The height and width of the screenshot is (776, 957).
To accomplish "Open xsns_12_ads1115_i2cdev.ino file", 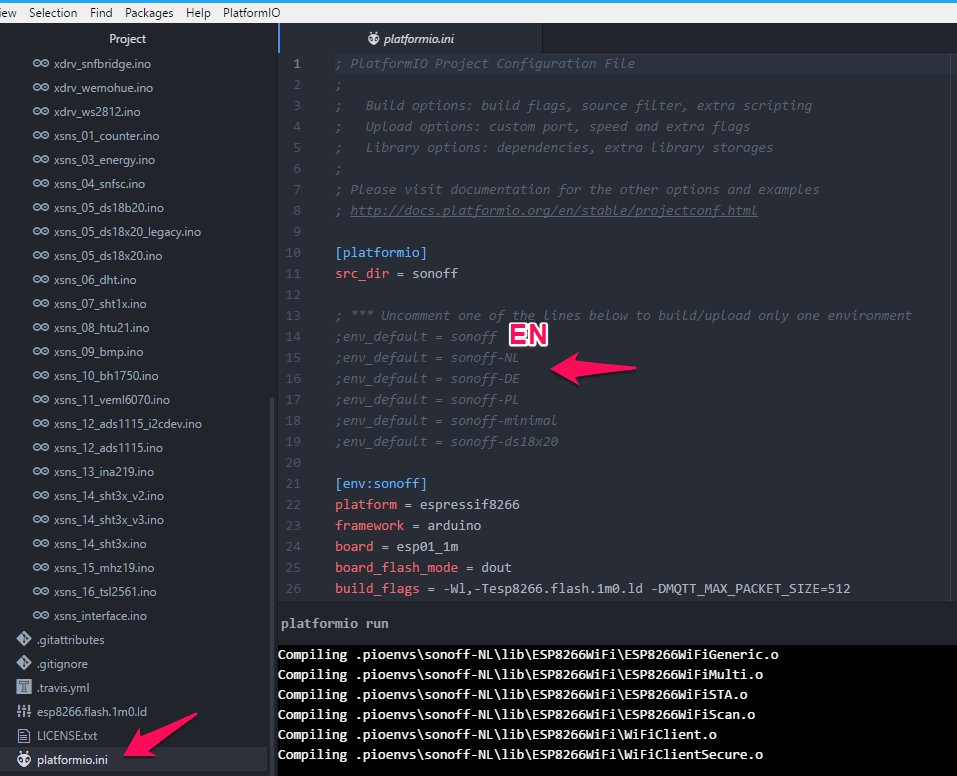I will 128,424.
